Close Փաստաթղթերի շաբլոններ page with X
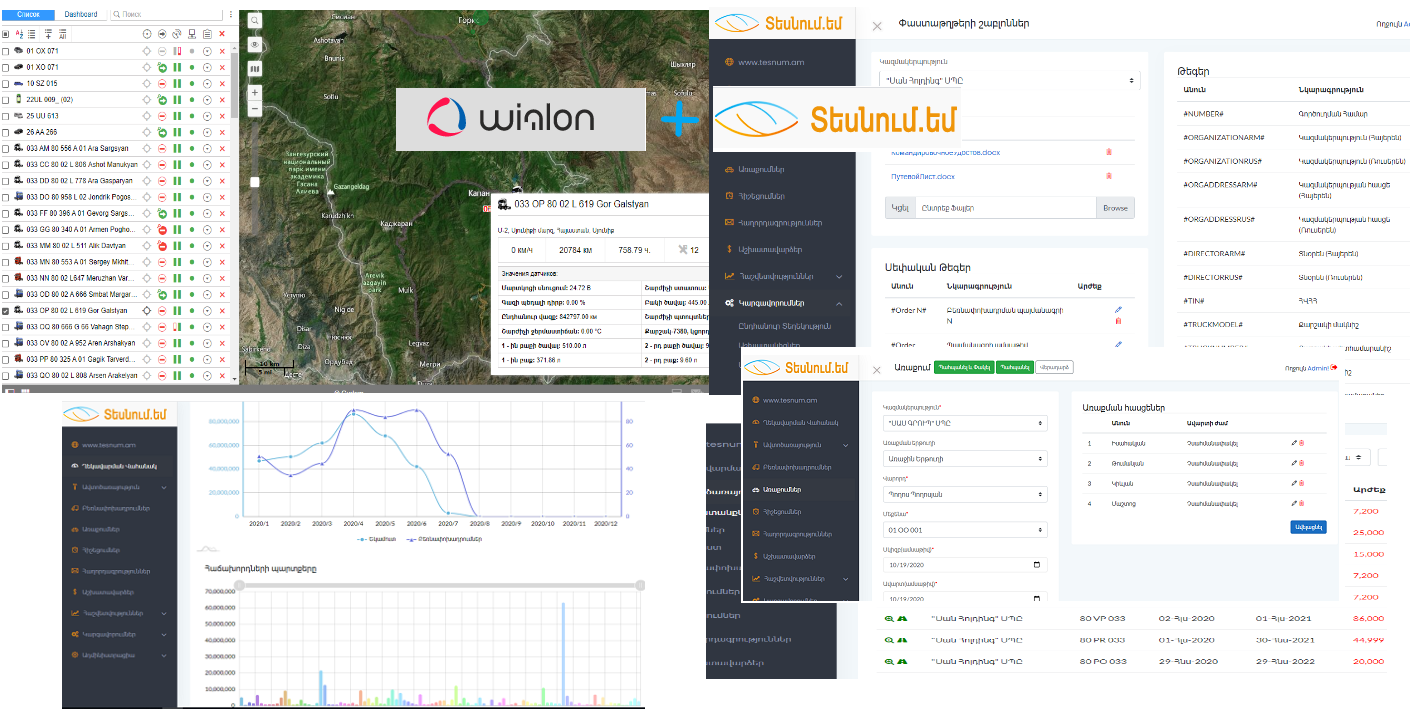 [x=877, y=25]
